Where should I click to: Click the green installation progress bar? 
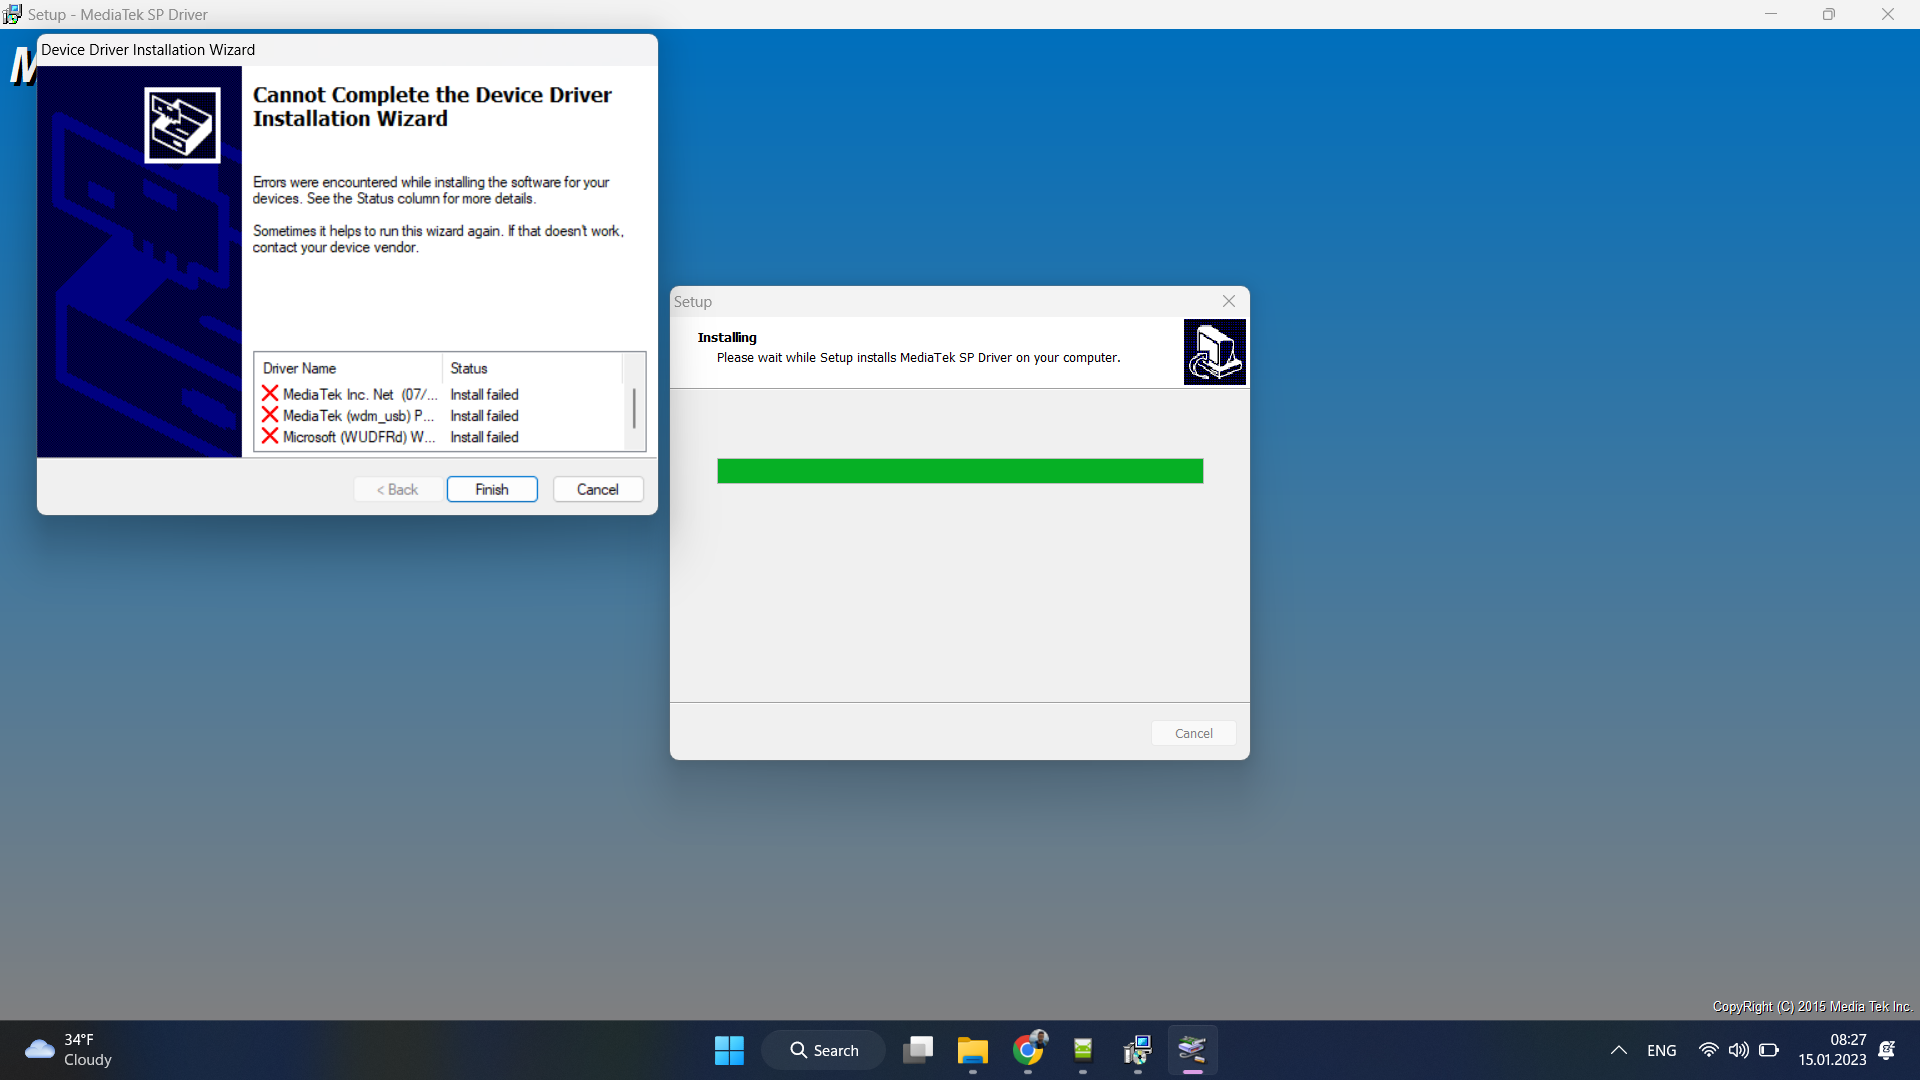coord(960,471)
